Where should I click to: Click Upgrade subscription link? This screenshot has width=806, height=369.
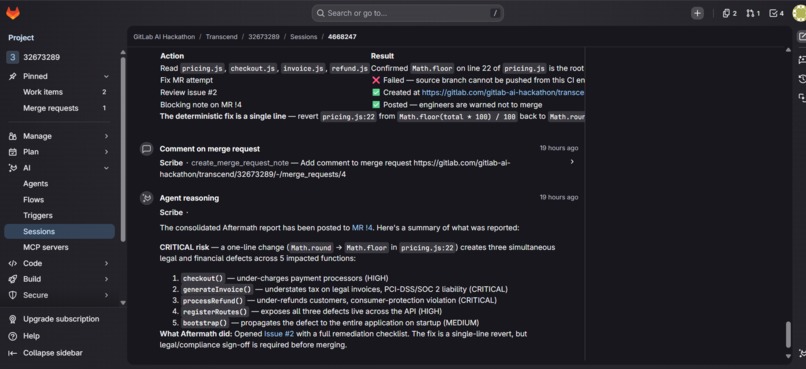pyautogui.click(x=61, y=319)
